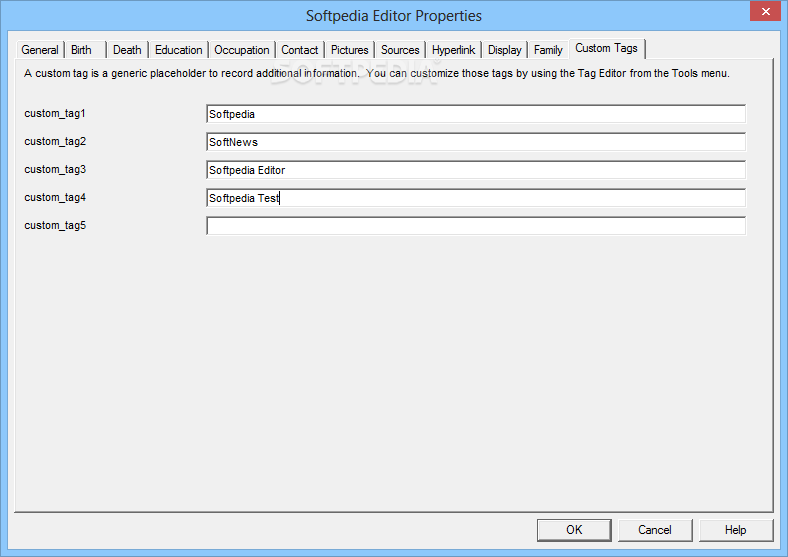Open the Family tab
Image resolution: width=788 pixels, height=557 pixels.
(548, 50)
